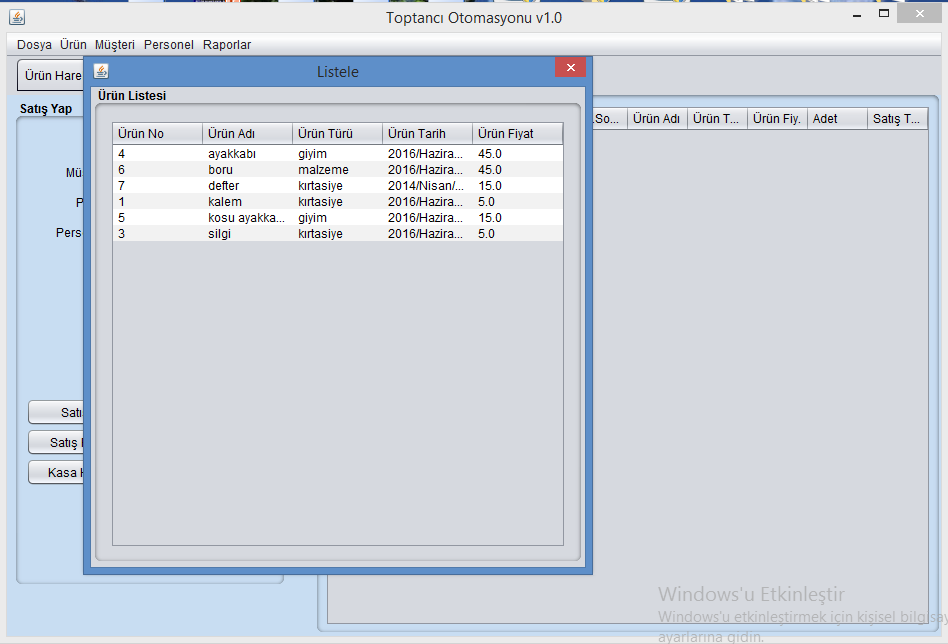The height and width of the screenshot is (644, 948).
Task: Click the Ürün Türü column header
Action: click(337, 134)
